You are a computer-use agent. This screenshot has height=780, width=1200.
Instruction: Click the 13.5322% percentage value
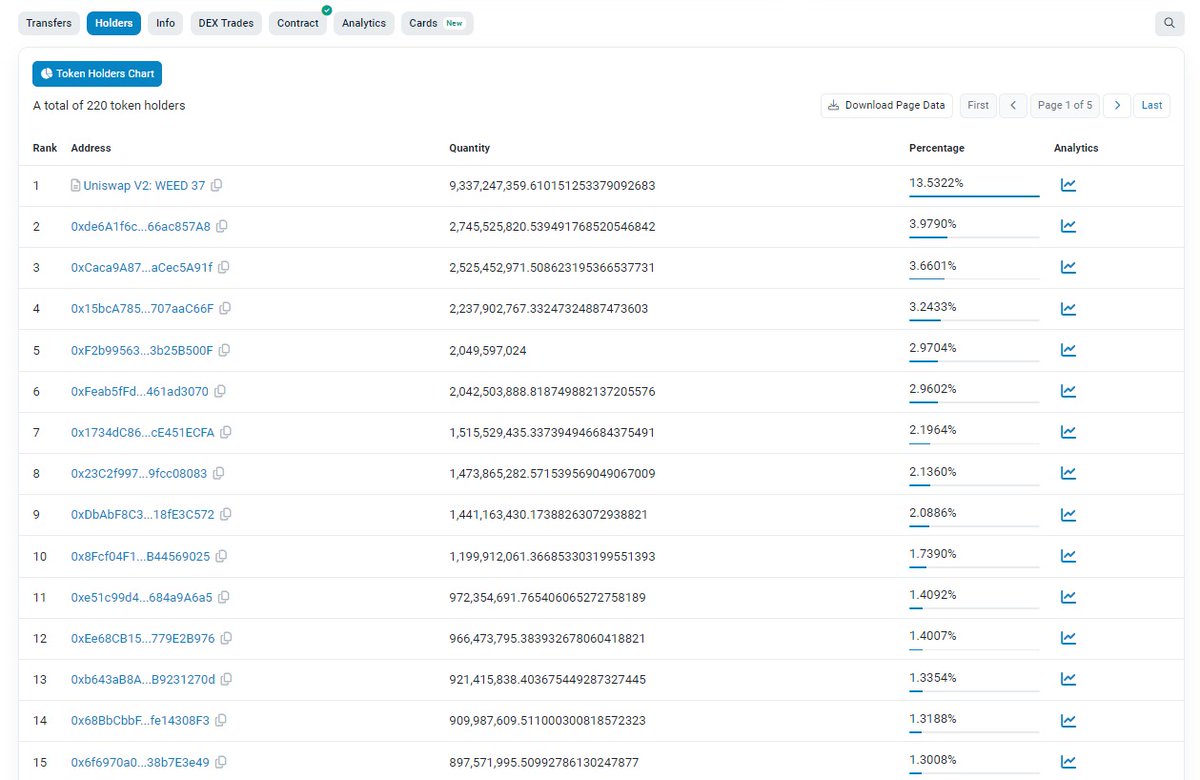click(x=936, y=183)
